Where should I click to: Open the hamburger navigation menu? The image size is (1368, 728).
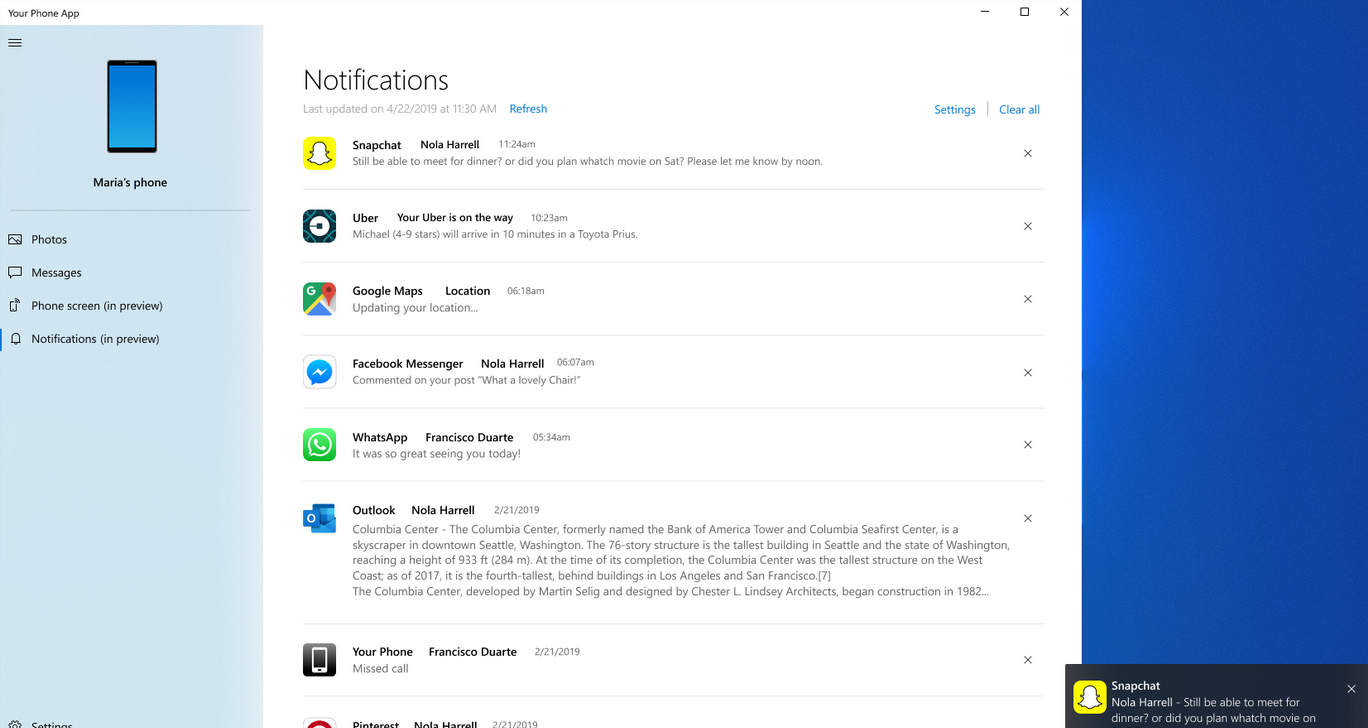(x=15, y=43)
